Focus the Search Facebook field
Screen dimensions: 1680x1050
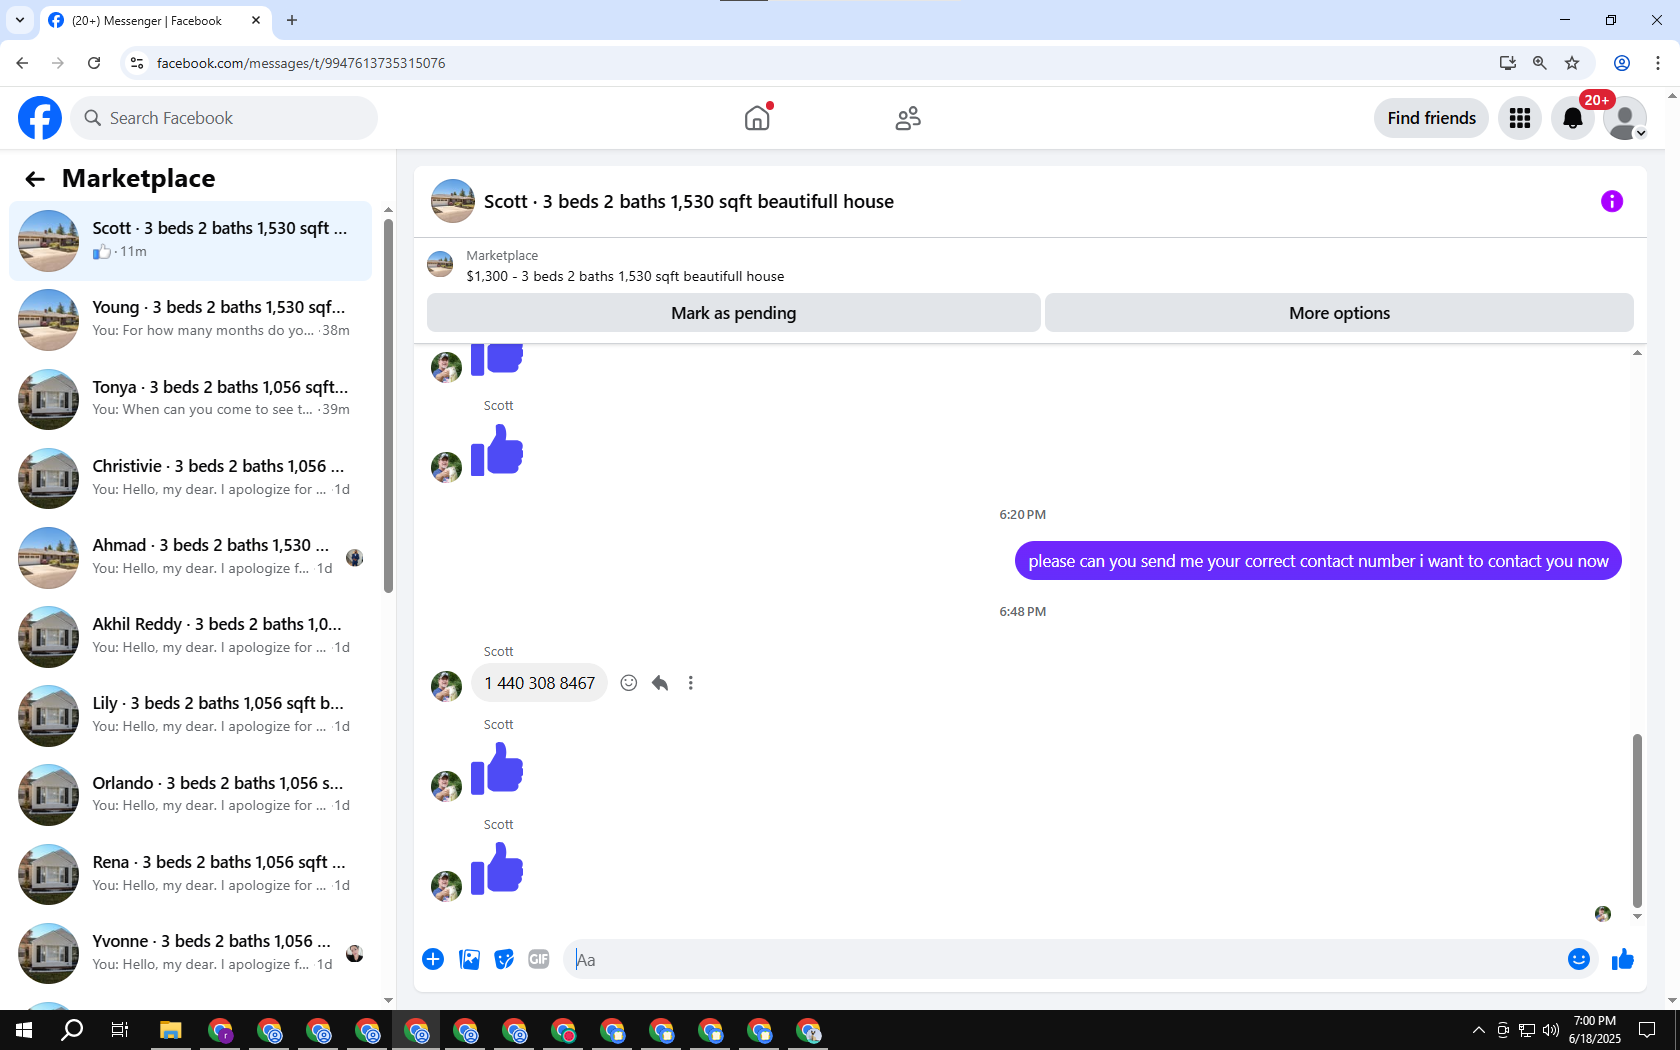click(x=224, y=118)
